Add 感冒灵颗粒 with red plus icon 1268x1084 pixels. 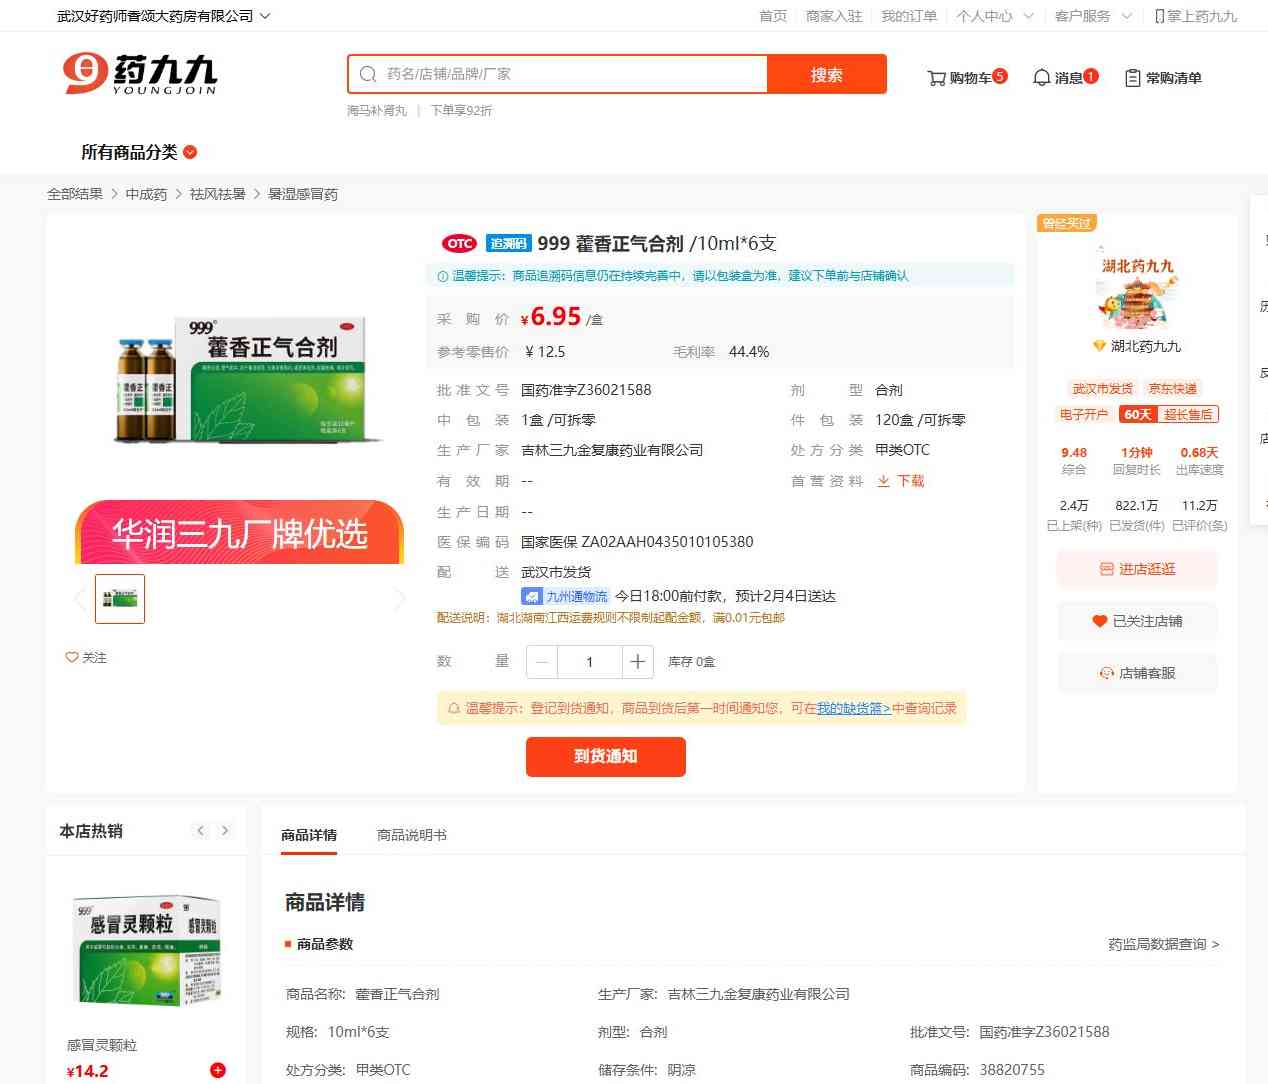(x=218, y=1070)
